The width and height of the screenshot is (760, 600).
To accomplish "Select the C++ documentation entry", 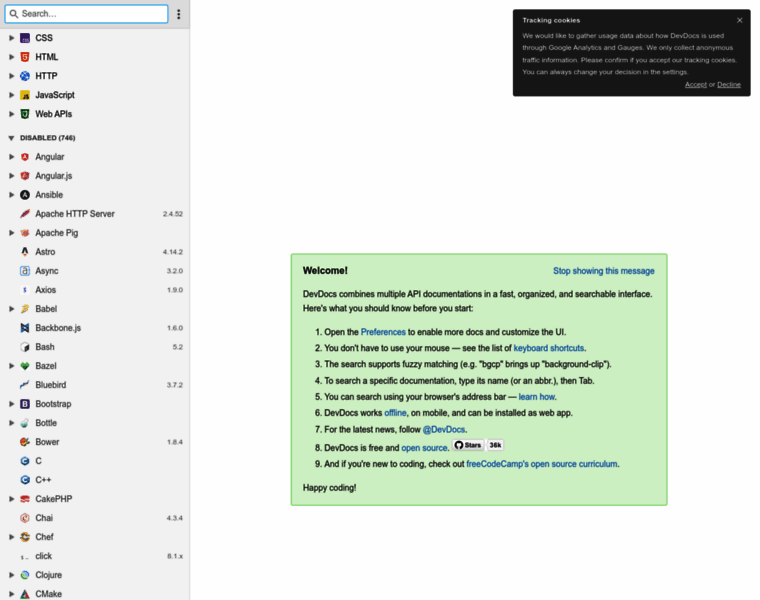I will click(95, 480).
